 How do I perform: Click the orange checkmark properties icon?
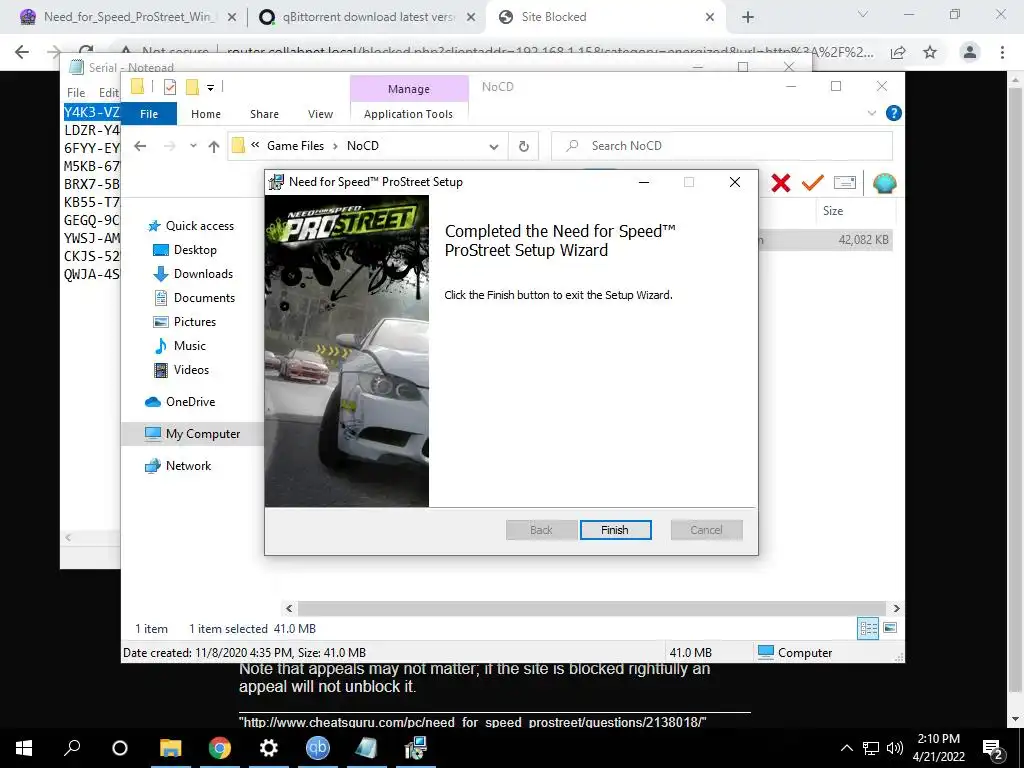coord(812,183)
